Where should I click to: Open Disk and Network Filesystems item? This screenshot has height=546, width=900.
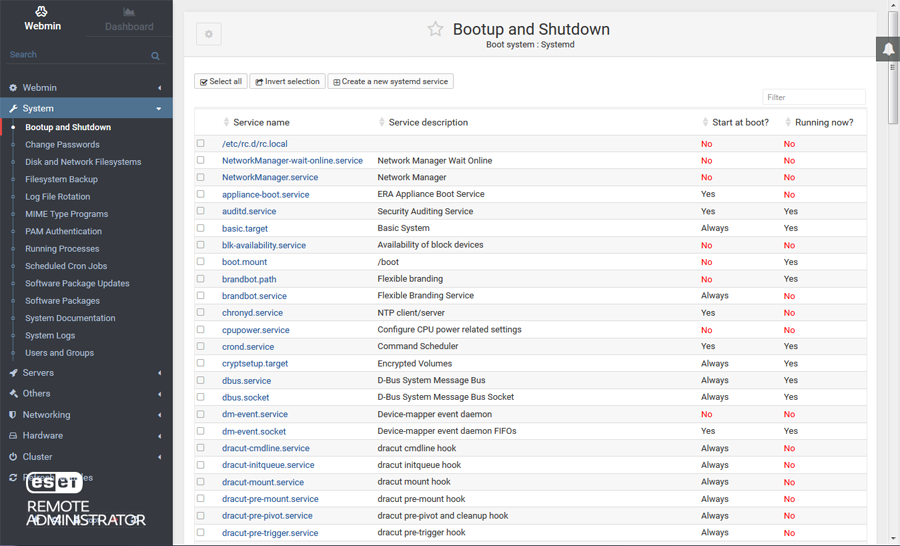[x=83, y=162]
